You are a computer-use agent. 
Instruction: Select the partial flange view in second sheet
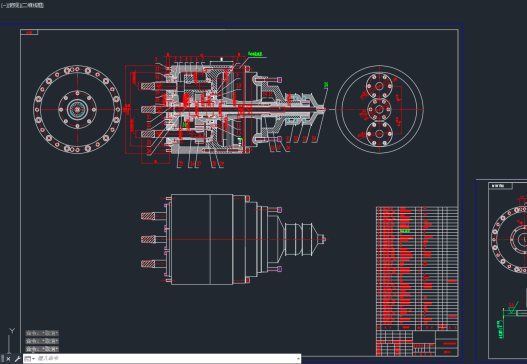click(x=509, y=239)
